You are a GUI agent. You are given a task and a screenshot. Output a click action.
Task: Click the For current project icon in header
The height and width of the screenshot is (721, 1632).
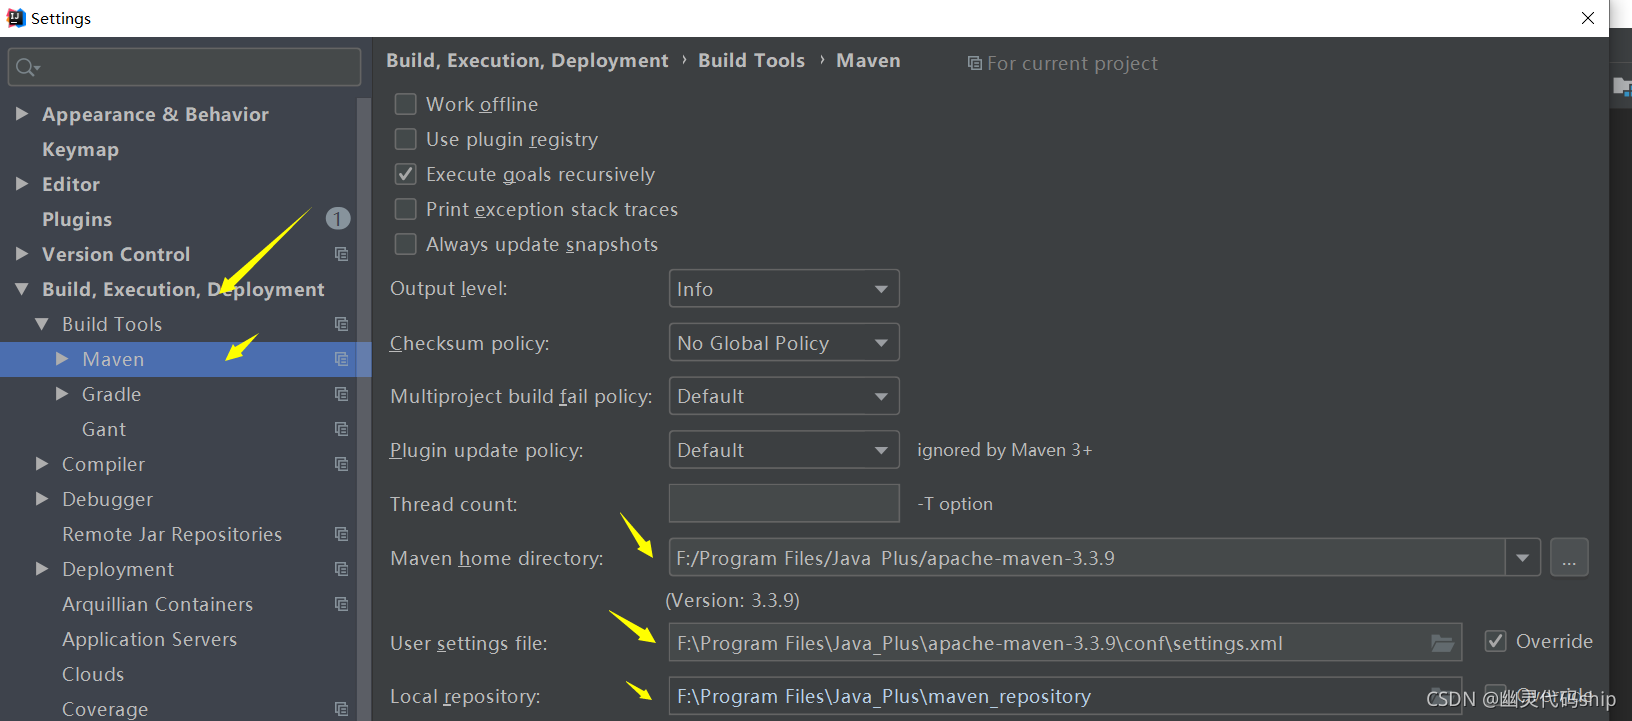pos(975,63)
